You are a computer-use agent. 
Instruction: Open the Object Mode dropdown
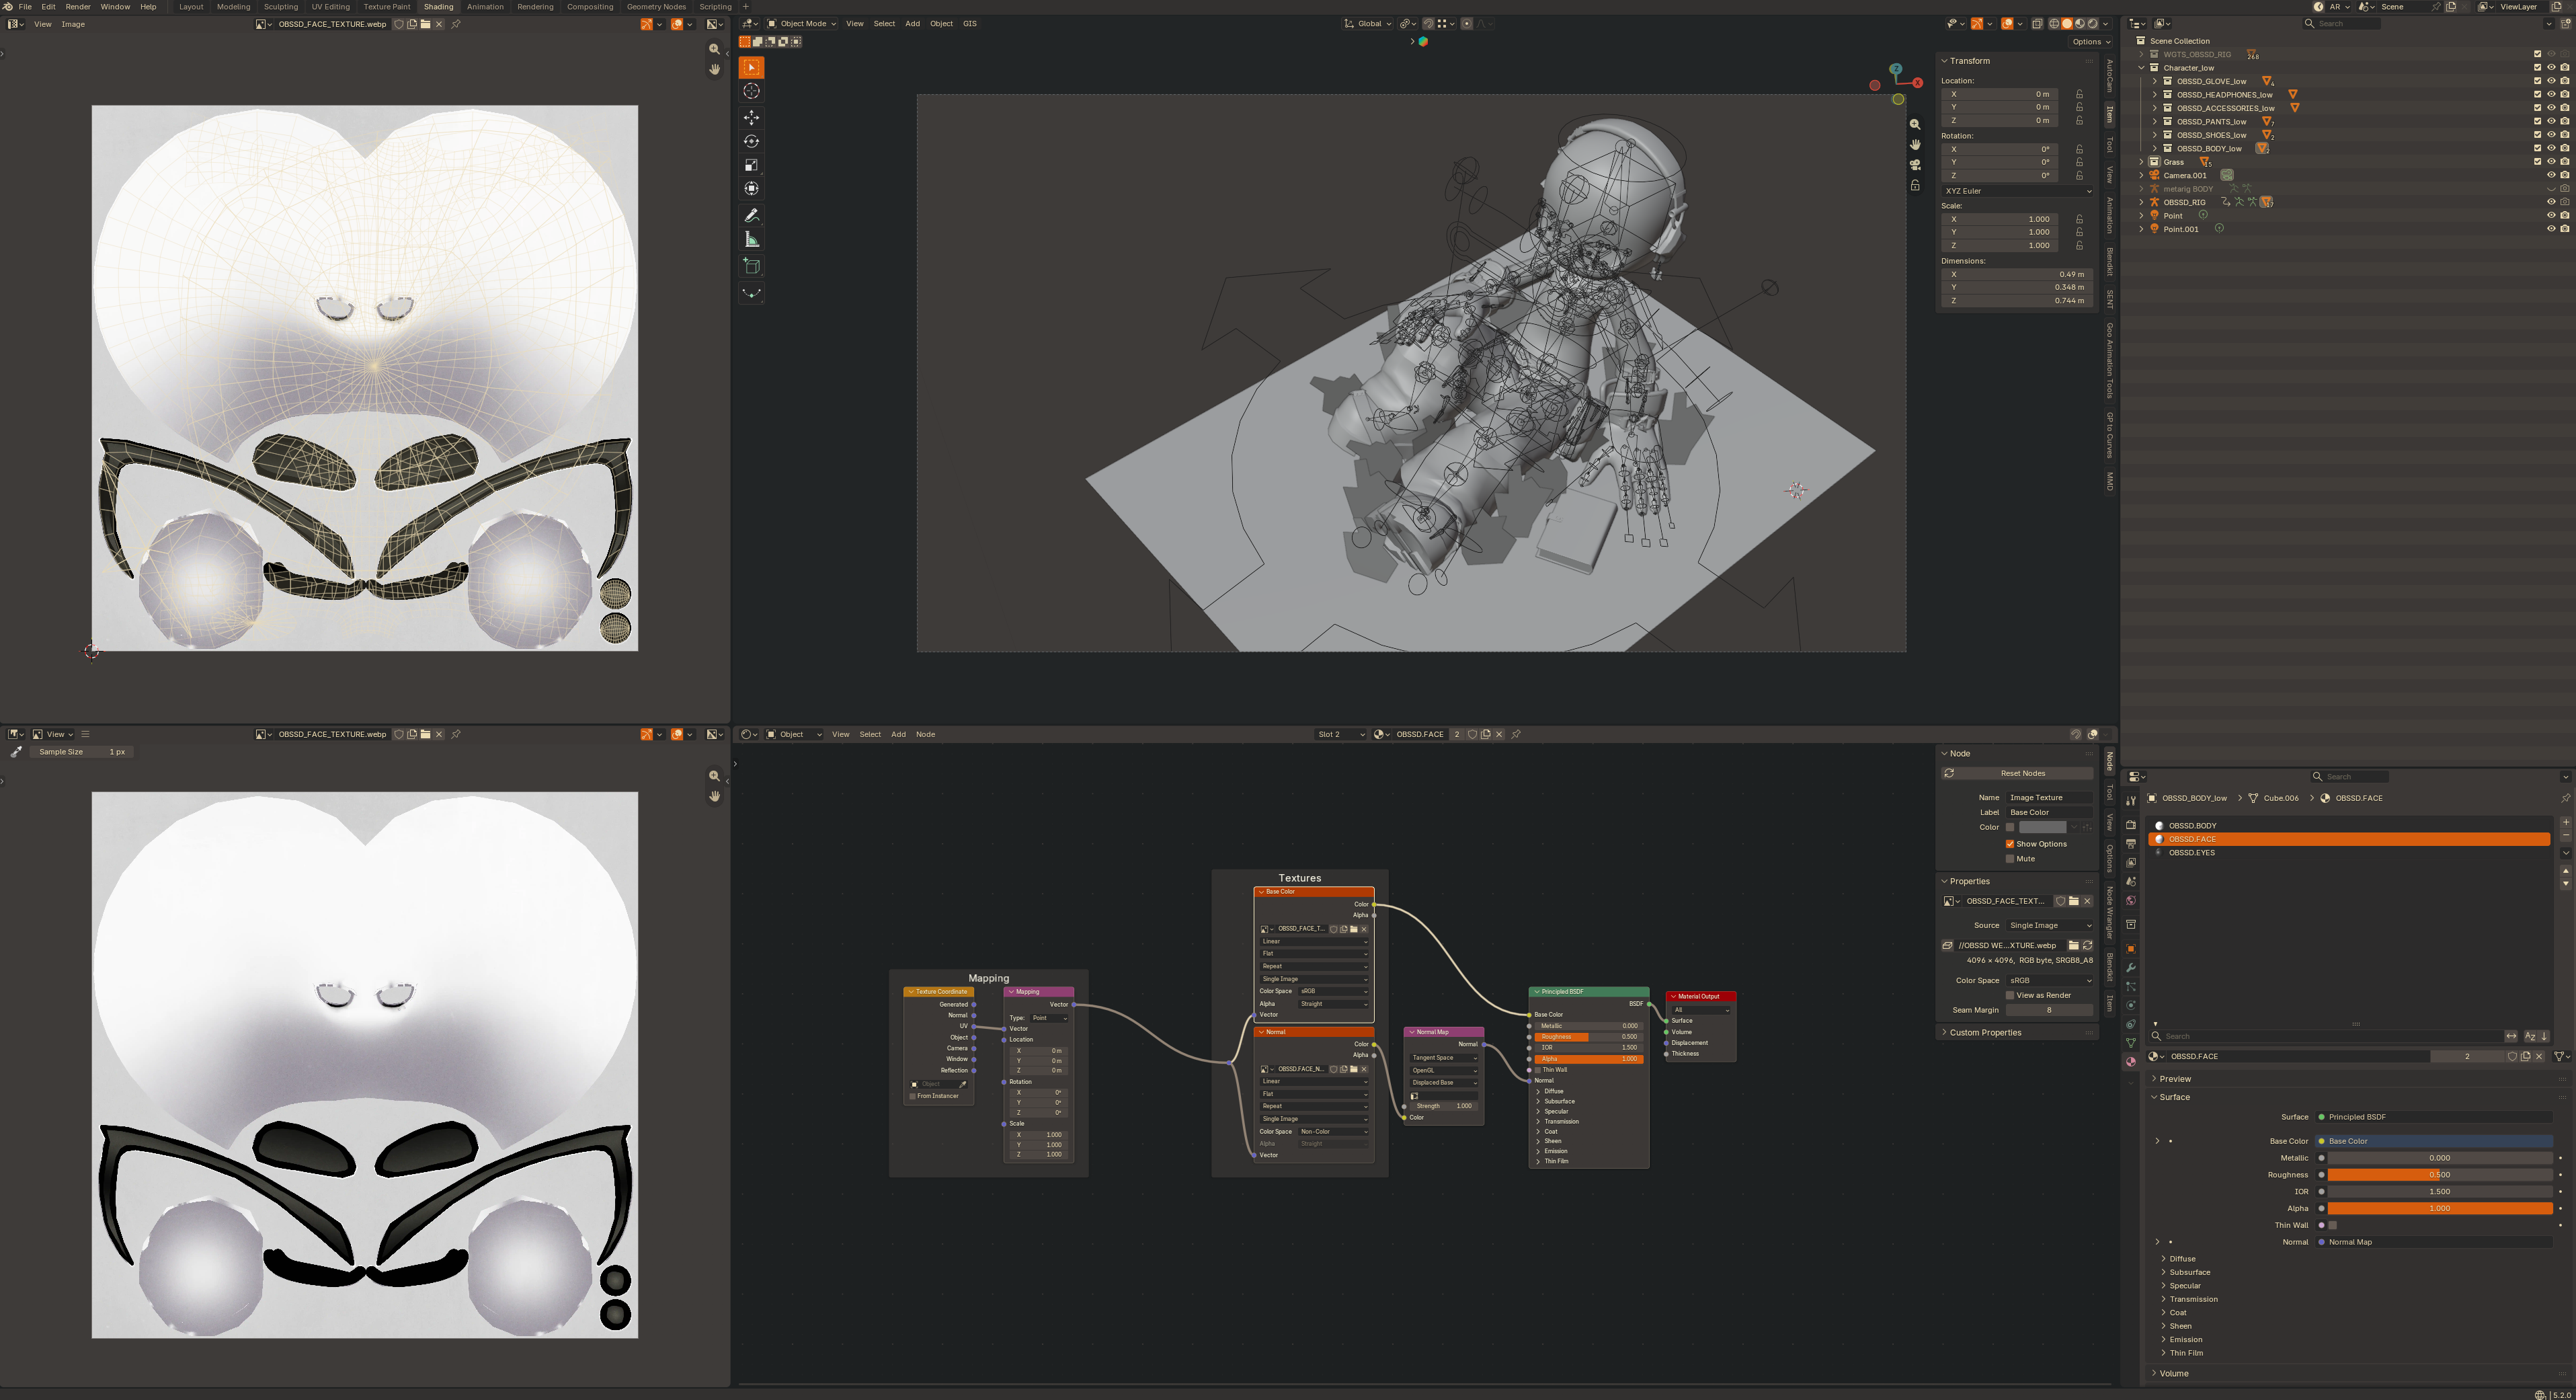coord(802,24)
